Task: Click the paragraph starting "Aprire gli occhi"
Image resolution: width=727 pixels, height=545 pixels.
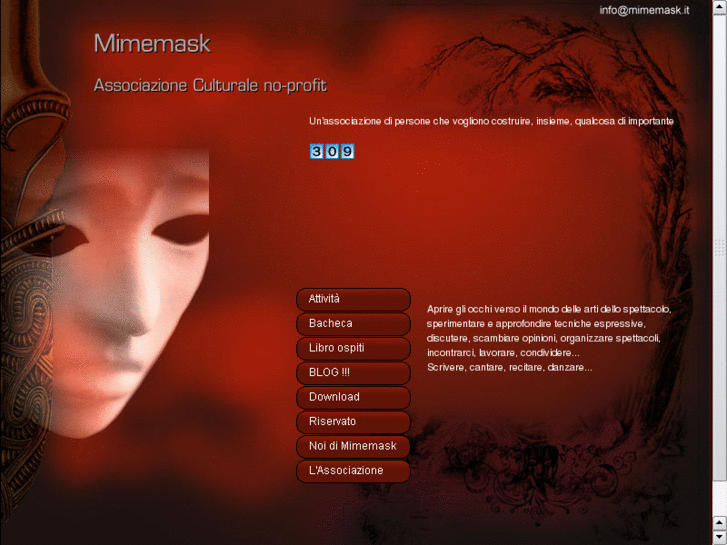Action: [549, 338]
